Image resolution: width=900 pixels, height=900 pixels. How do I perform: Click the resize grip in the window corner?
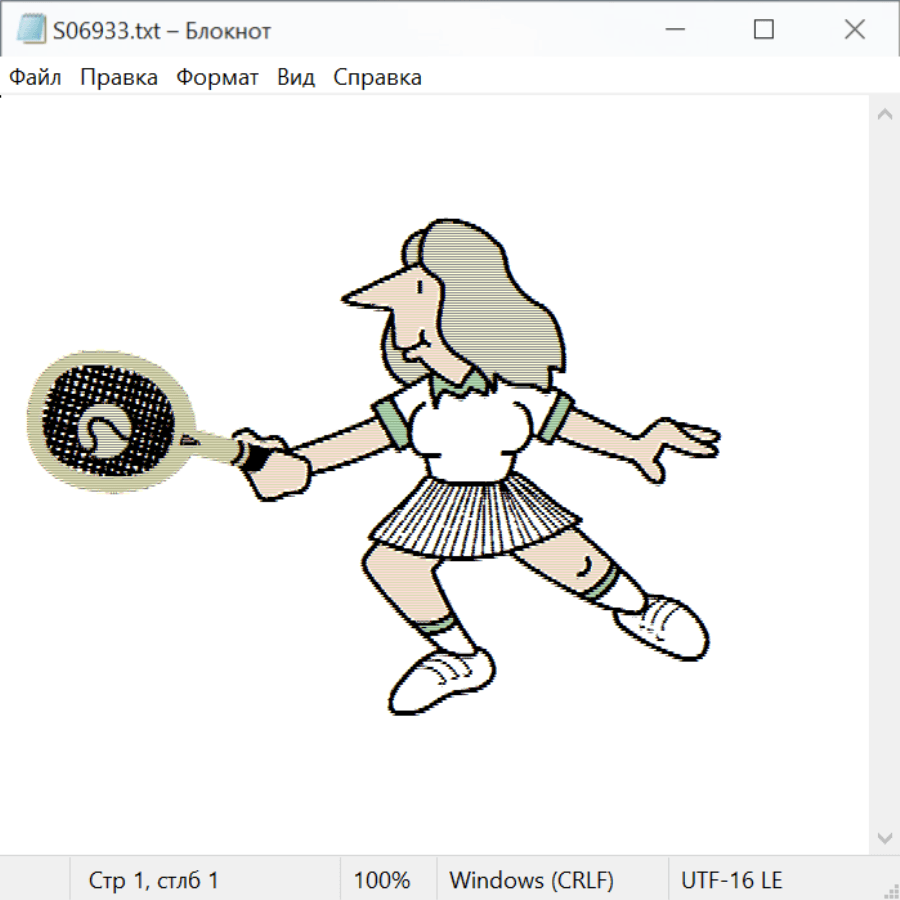click(891, 891)
